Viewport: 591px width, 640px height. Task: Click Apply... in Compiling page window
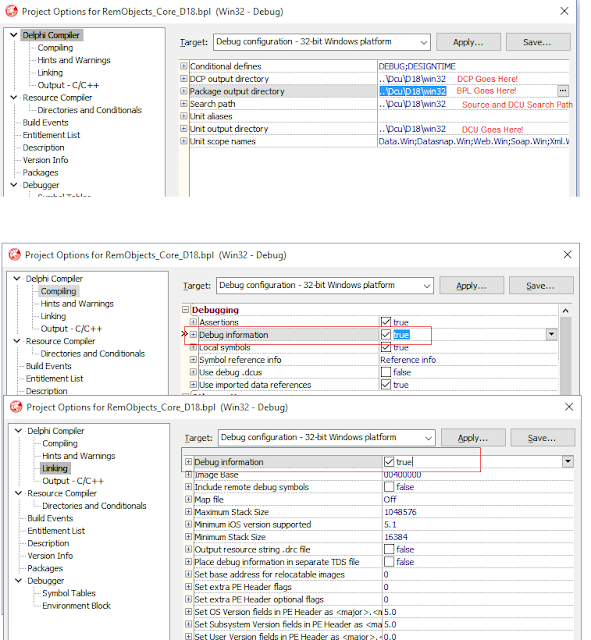point(471,285)
